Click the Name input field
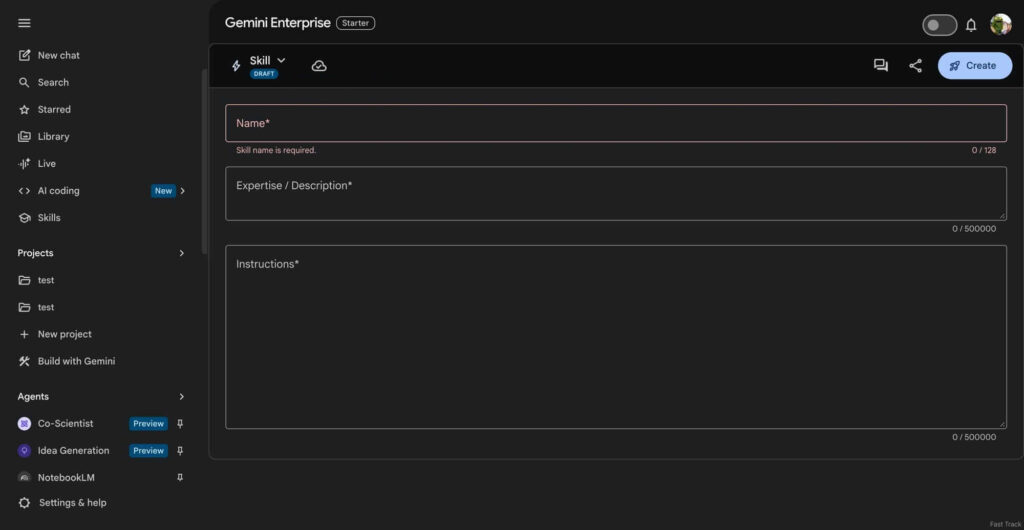This screenshot has height=530, width=1024. coord(615,123)
